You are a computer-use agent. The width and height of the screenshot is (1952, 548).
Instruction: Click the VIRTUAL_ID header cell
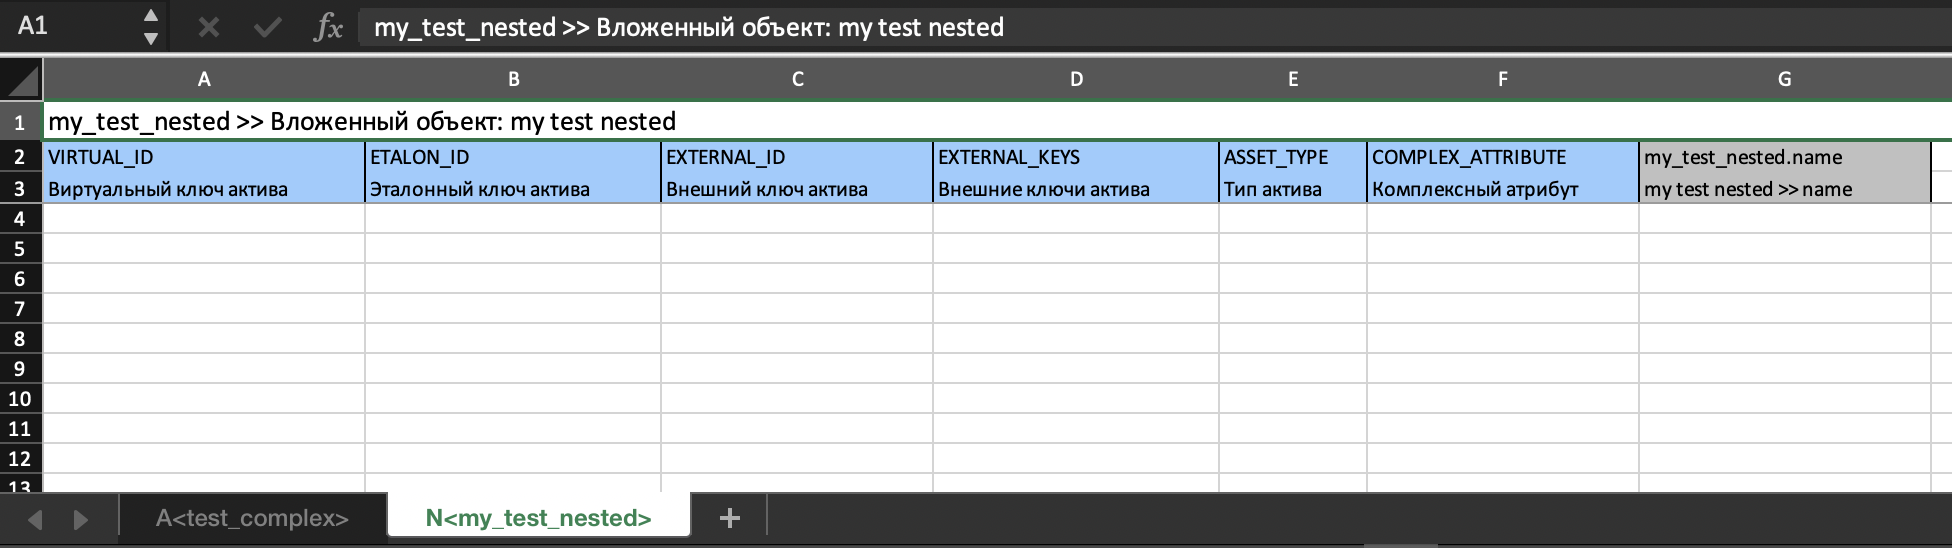pos(204,157)
